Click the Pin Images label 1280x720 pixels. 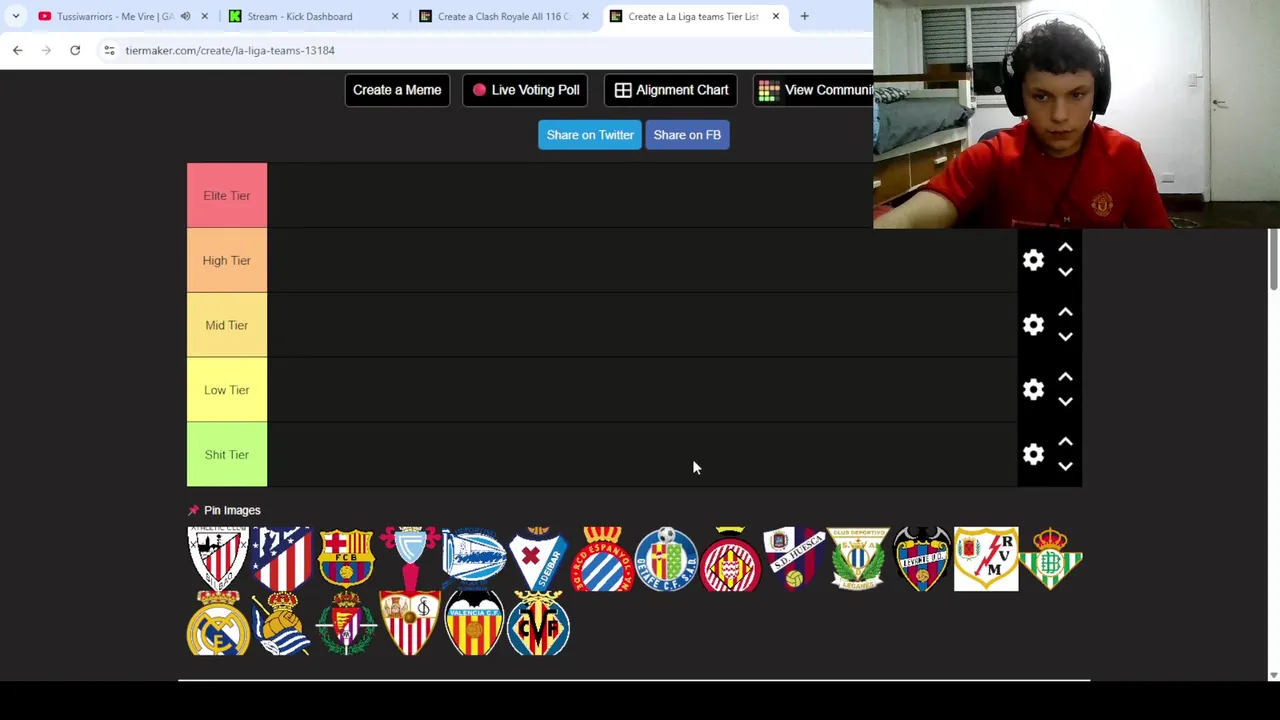click(232, 510)
